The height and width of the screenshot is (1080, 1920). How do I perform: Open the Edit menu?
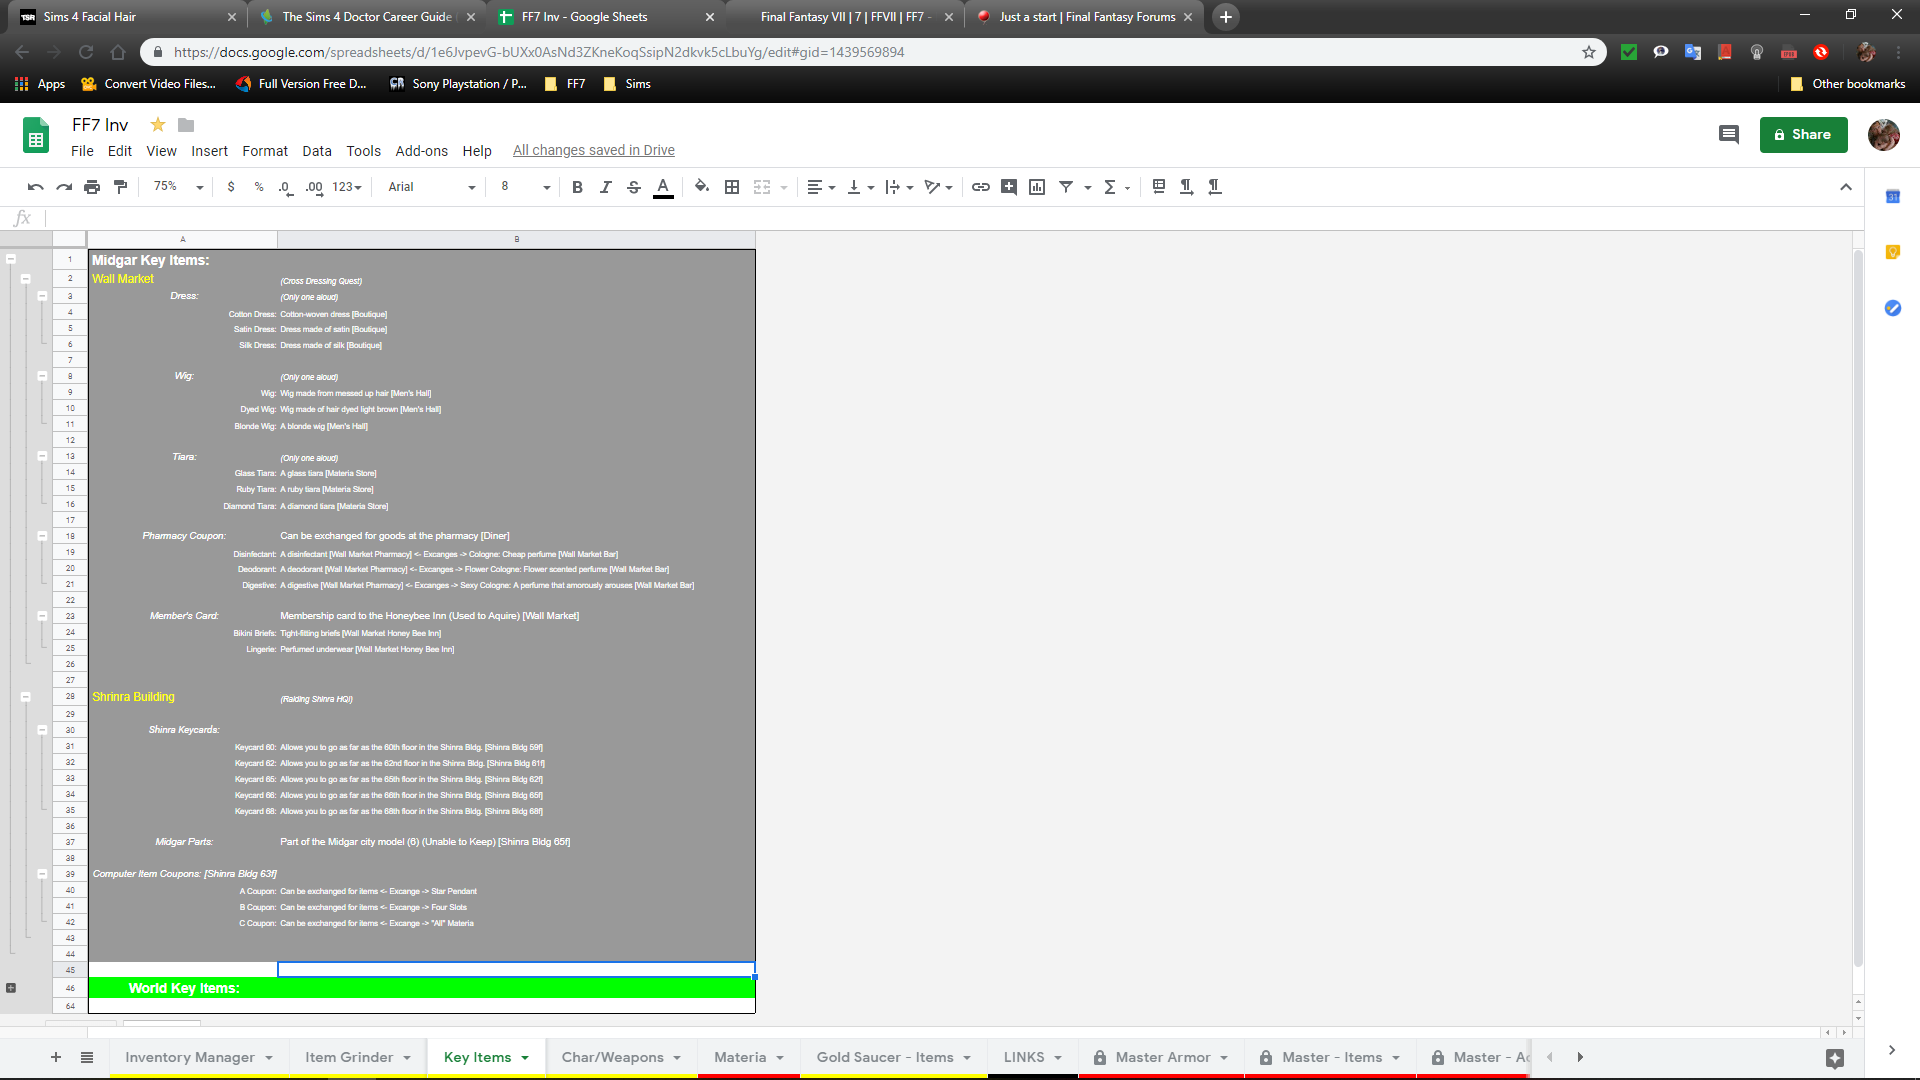120,151
